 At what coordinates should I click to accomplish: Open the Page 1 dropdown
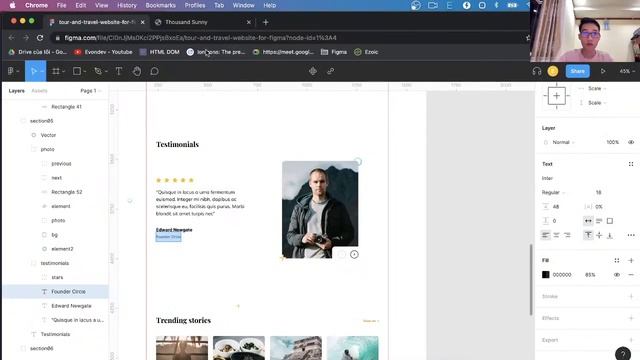pyautogui.click(x=91, y=91)
